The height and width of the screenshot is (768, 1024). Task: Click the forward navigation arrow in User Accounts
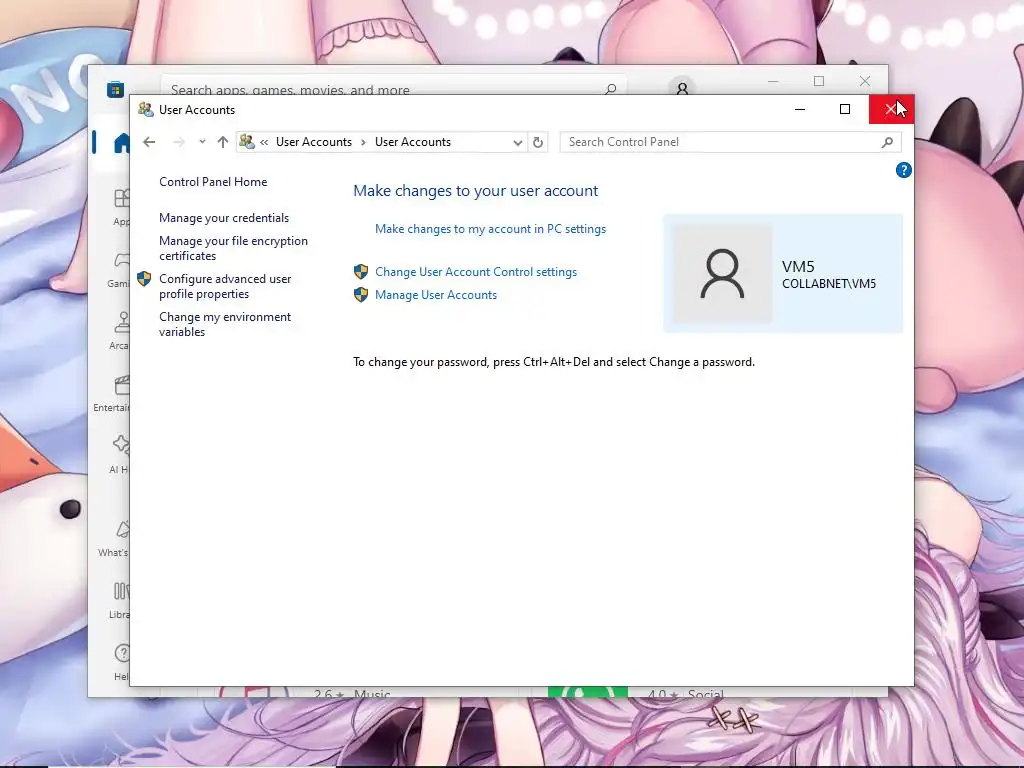178,142
